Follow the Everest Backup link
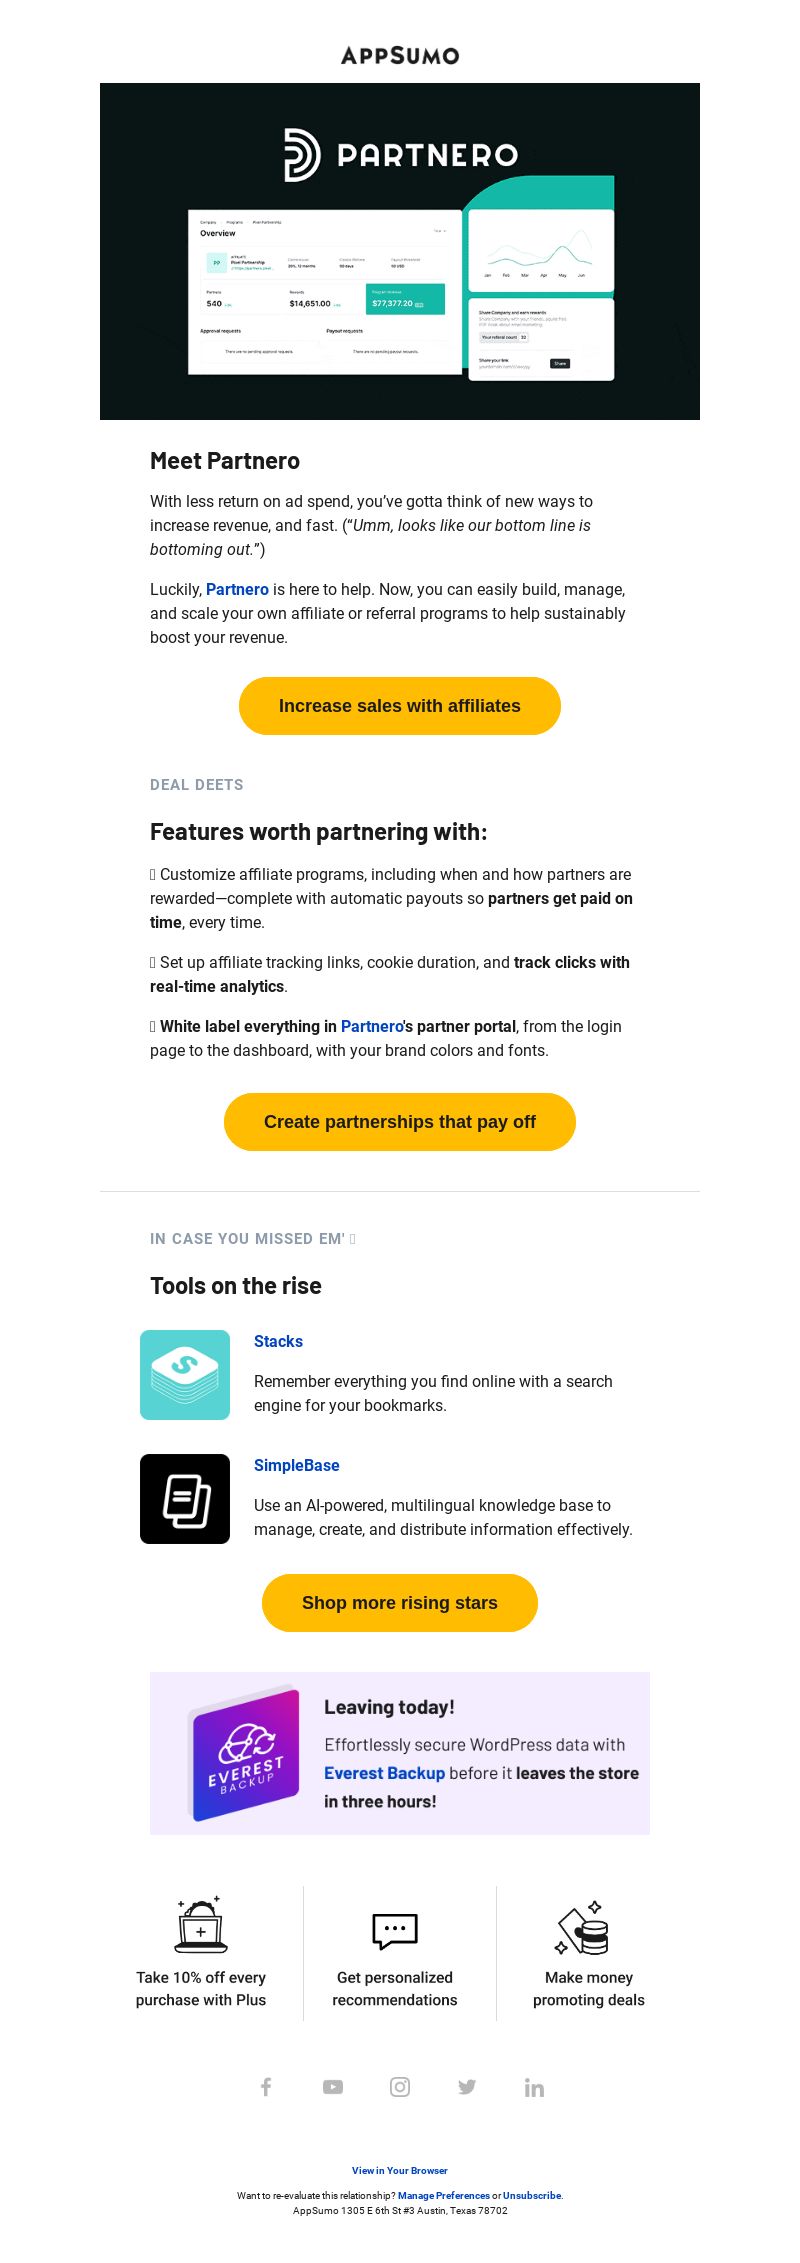Screen dimensions: 800x2263 click(x=384, y=1773)
